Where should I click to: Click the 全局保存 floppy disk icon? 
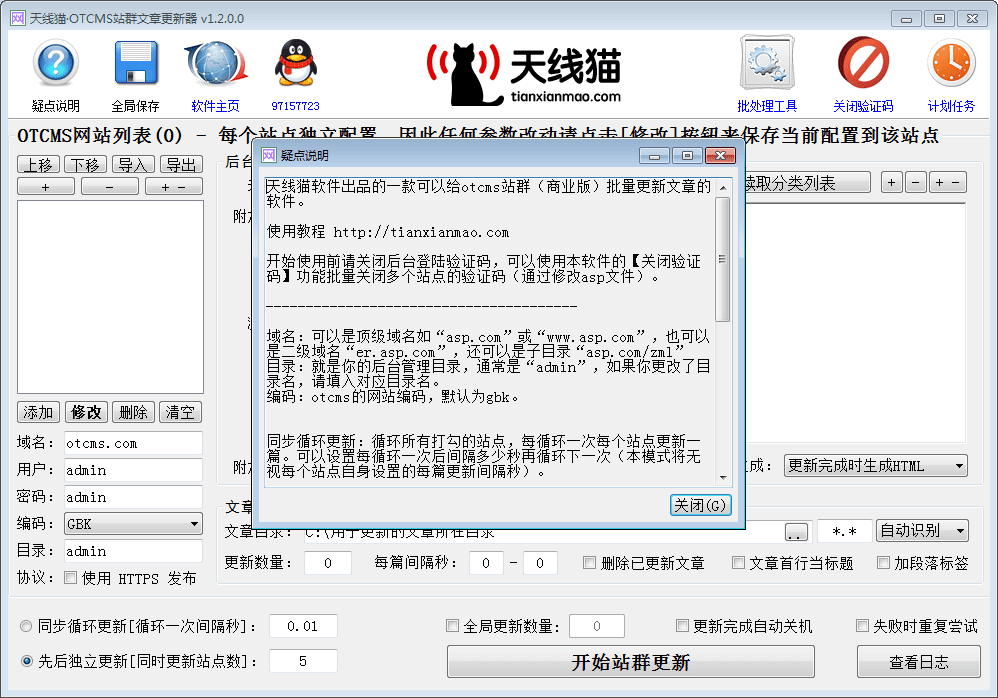tap(136, 62)
